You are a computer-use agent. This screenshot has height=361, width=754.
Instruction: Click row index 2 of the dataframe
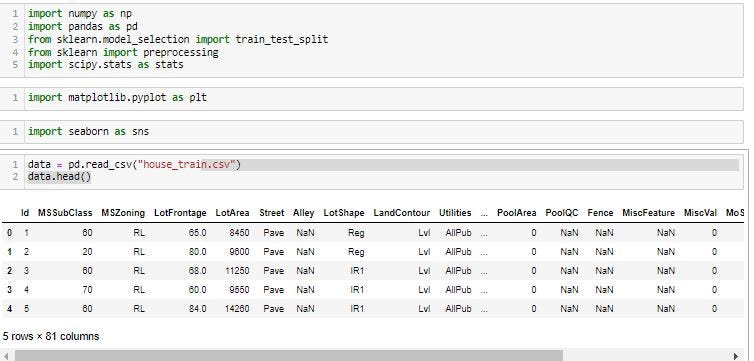pyautogui.click(x=10, y=271)
